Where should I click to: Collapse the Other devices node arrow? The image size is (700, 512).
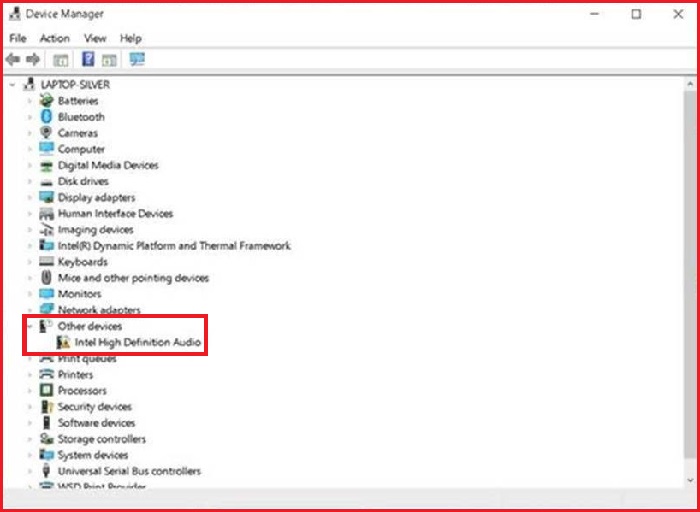click(30, 326)
